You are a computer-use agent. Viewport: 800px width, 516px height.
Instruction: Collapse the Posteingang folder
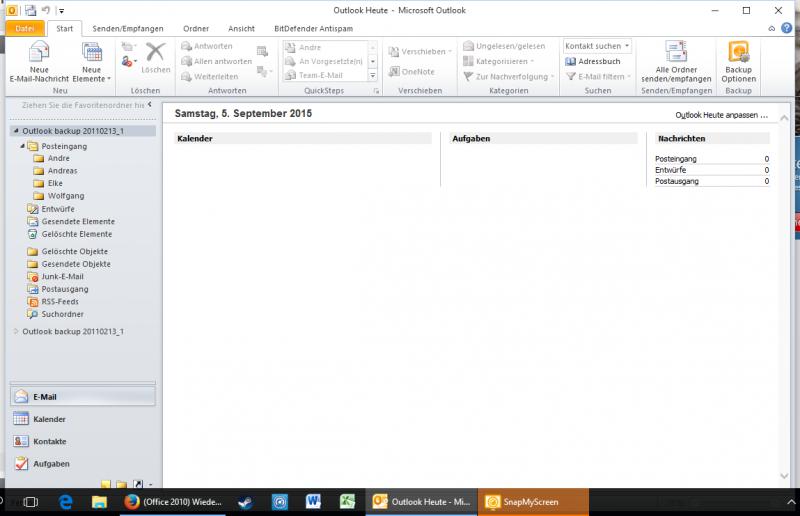click(22, 146)
